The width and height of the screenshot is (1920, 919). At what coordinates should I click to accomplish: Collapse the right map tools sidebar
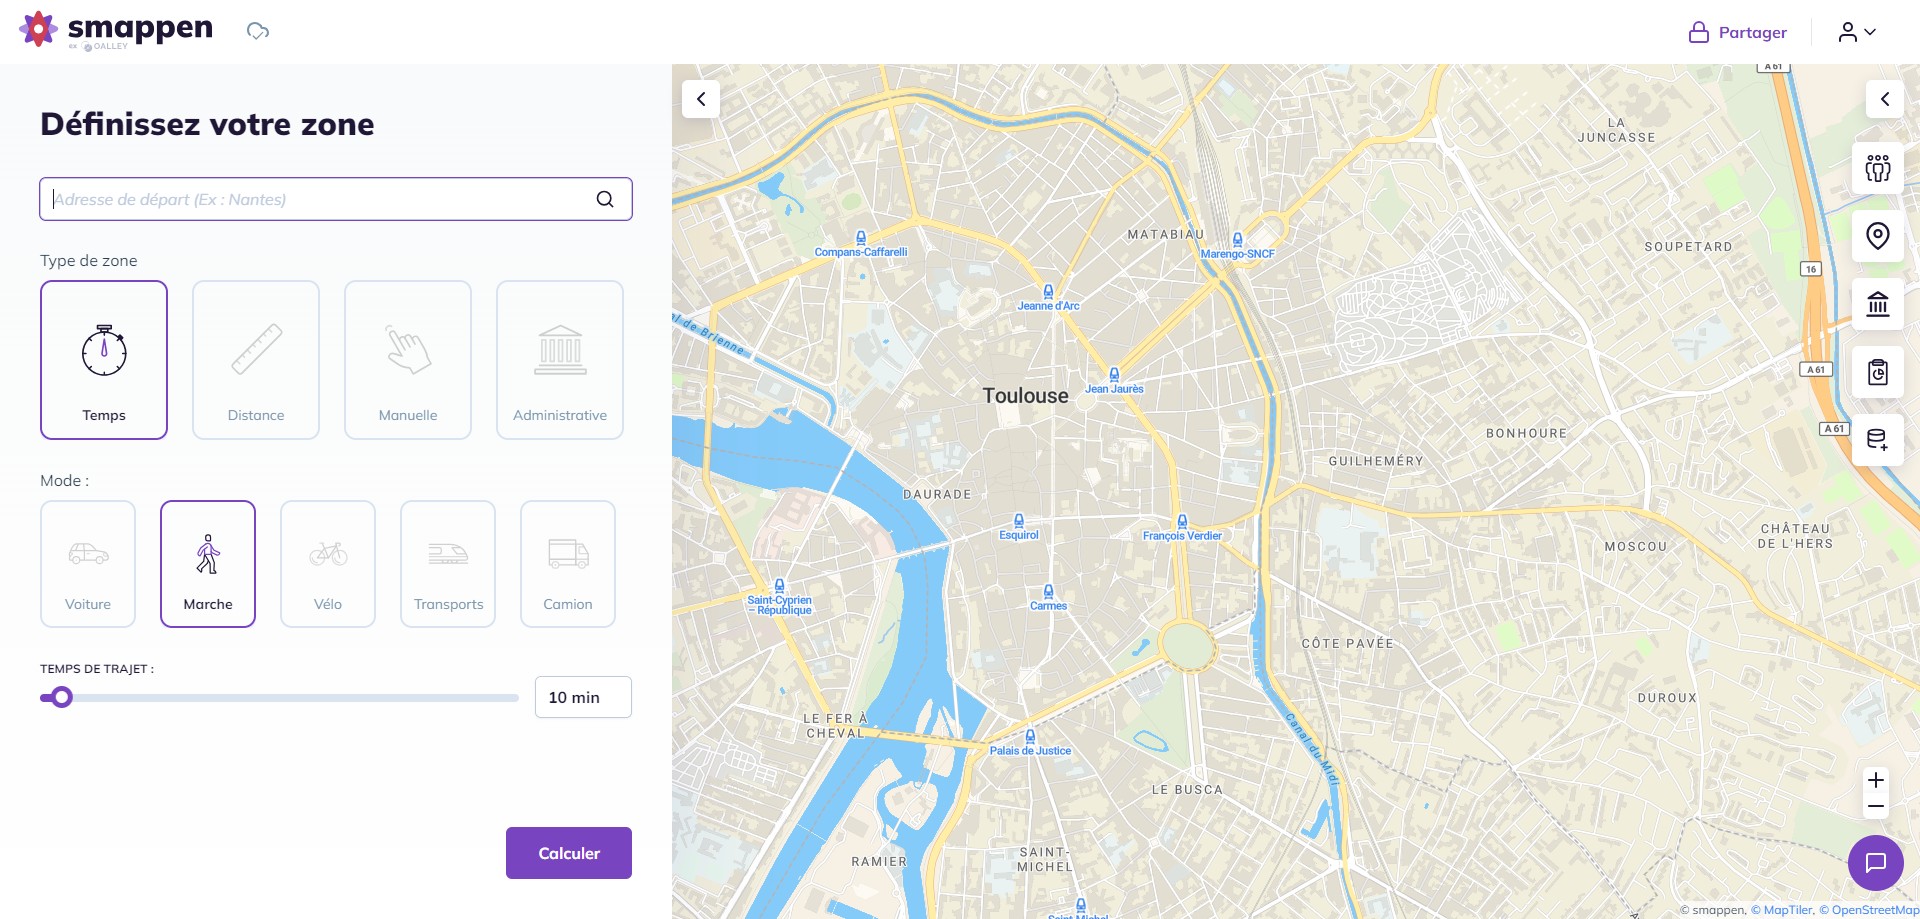tap(1885, 99)
